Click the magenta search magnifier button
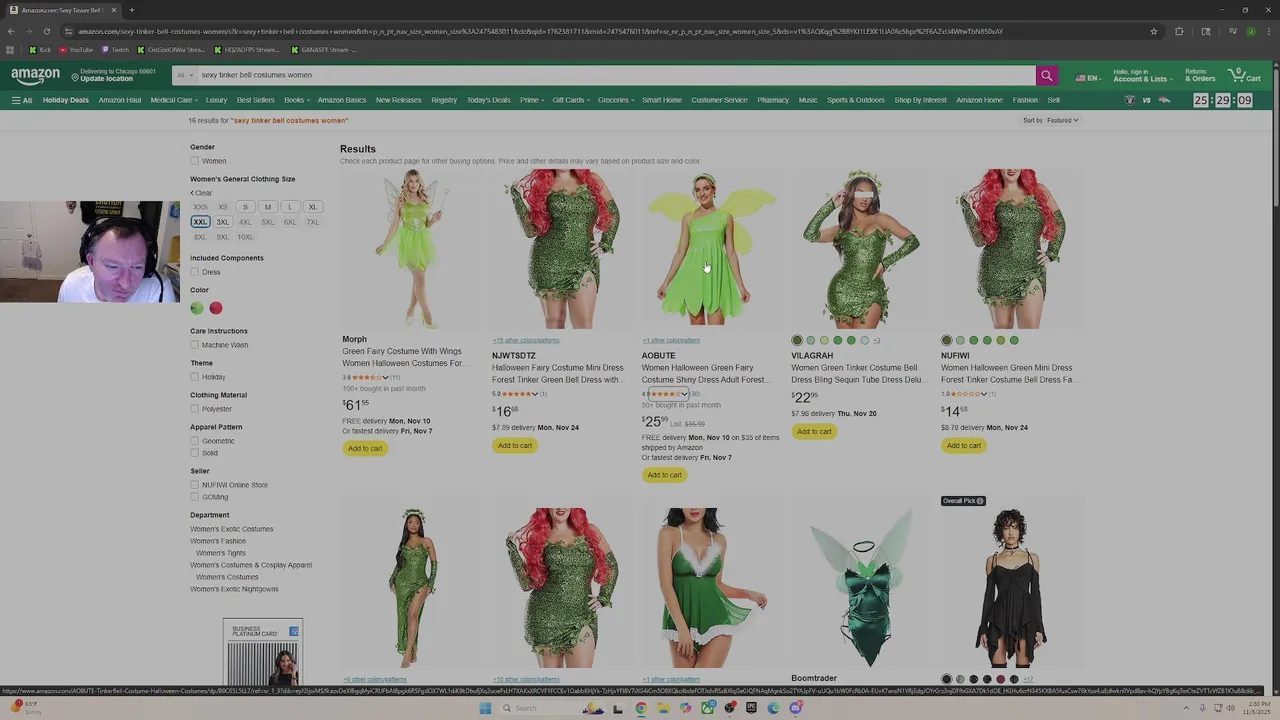Image resolution: width=1280 pixels, height=720 pixels. coord(1046,75)
